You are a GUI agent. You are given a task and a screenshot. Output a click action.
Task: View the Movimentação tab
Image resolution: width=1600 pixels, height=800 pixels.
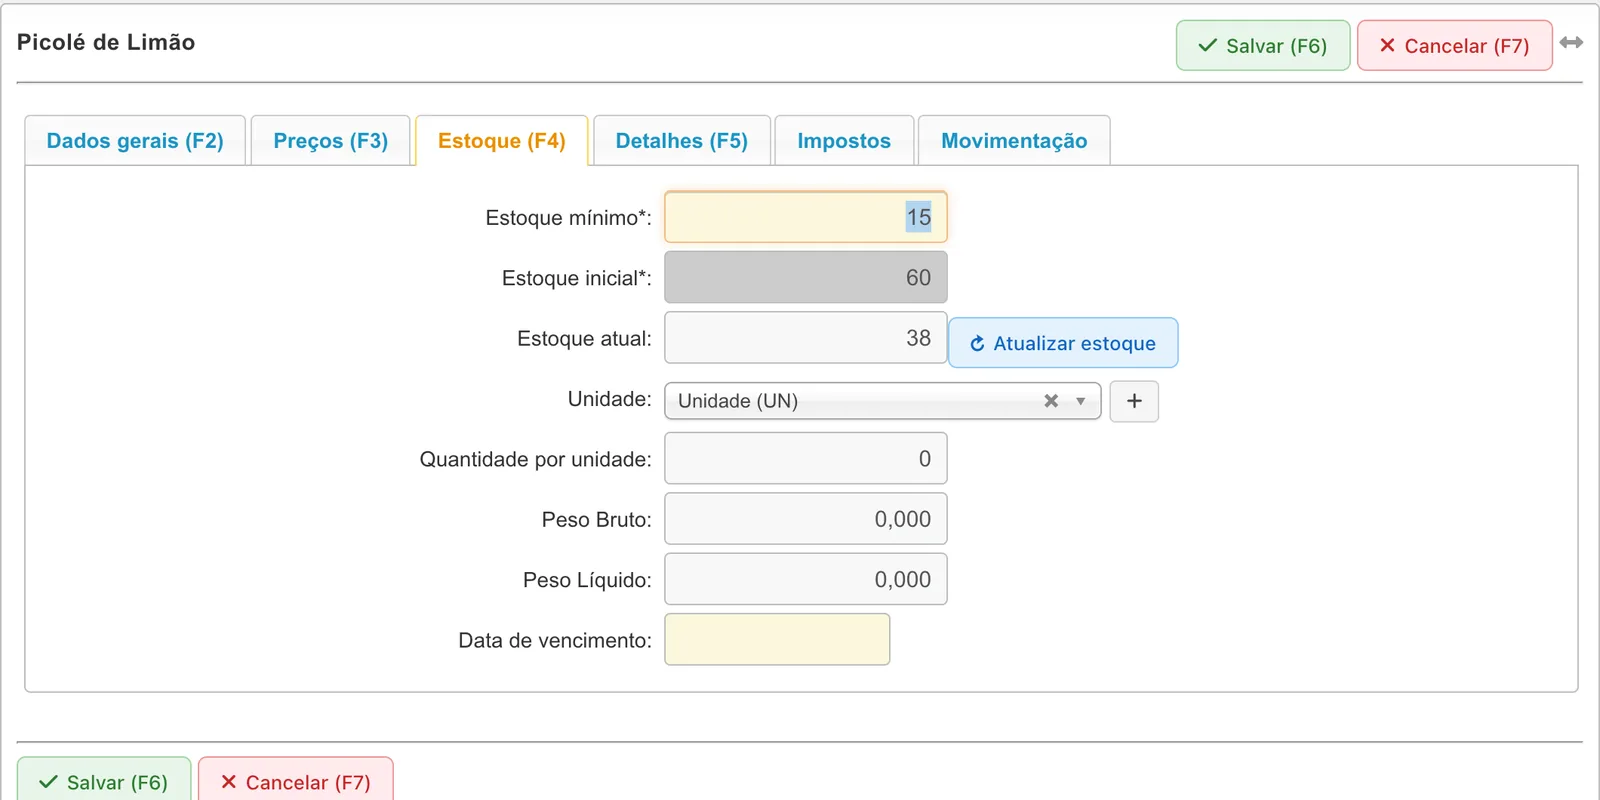1014,141
